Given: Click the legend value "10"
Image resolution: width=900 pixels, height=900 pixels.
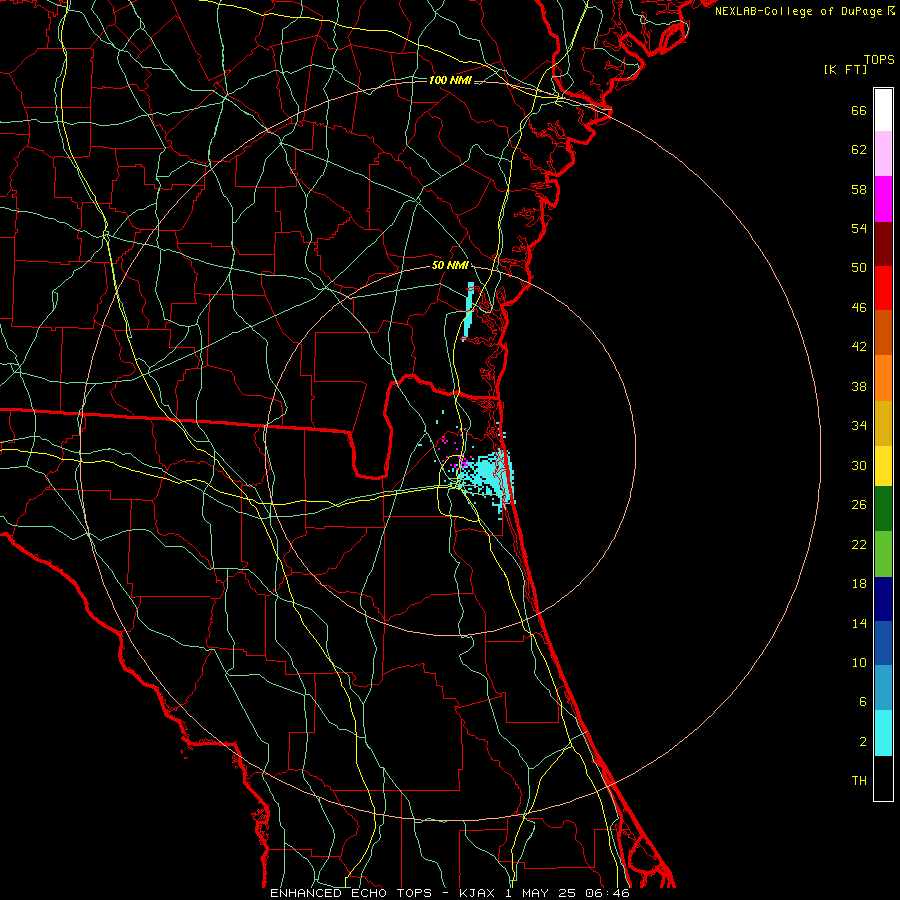Looking at the screenshot, I should click(x=859, y=663).
